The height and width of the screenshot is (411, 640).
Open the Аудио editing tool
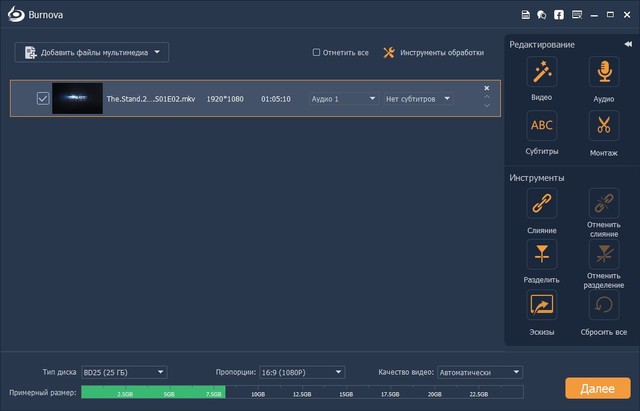coord(603,72)
